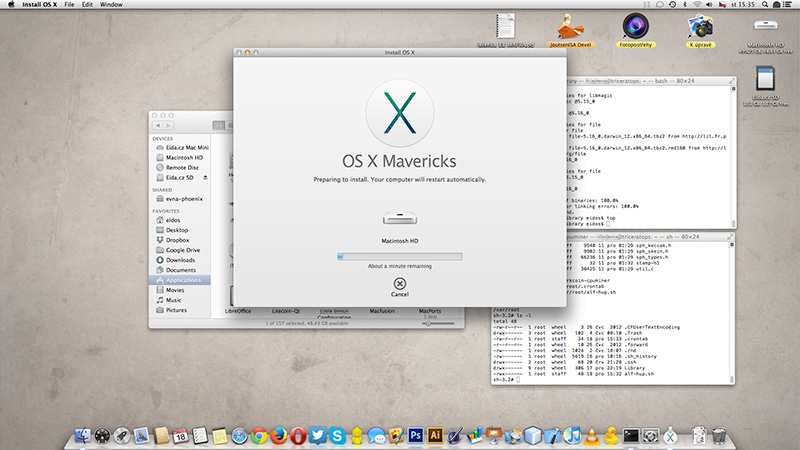Click the install progress bar

pyautogui.click(x=399, y=257)
